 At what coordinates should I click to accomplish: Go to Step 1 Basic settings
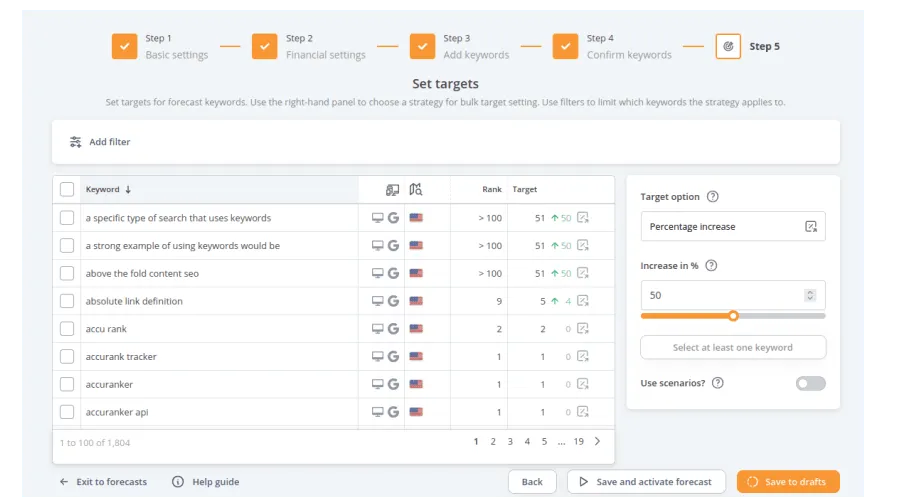point(125,46)
